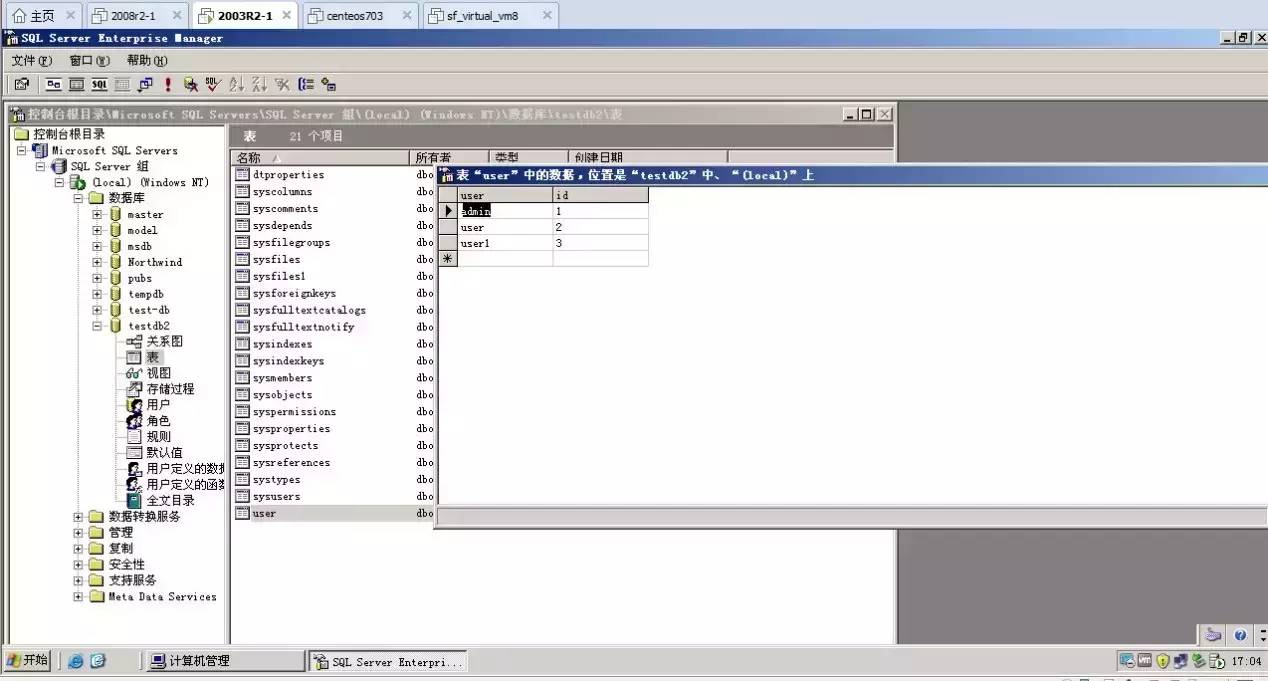The image size is (1268, 681).
Task: Show the diagram pane toolbar icon
Action: [53, 84]
